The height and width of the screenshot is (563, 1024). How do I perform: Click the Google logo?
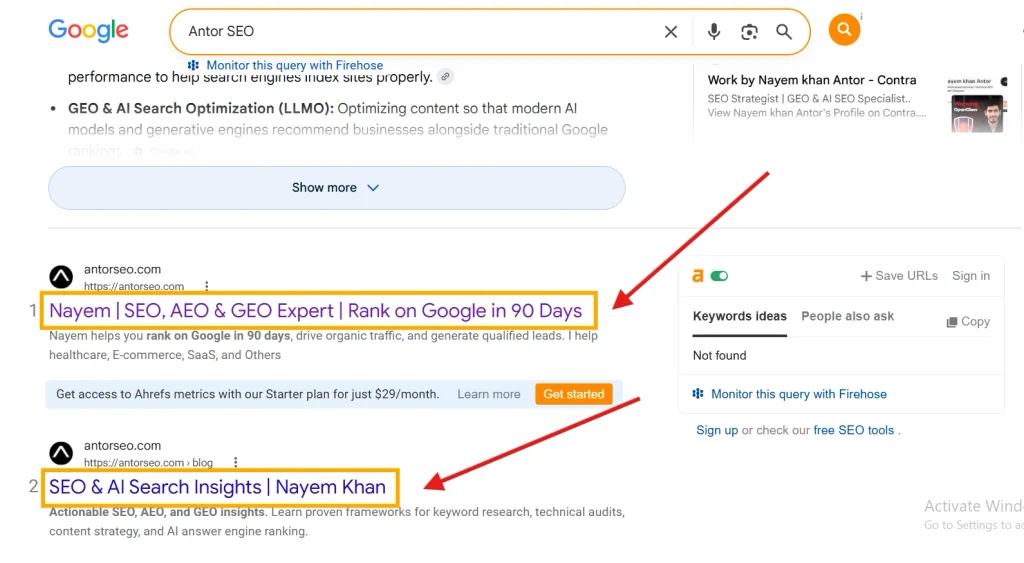[88, 30]
